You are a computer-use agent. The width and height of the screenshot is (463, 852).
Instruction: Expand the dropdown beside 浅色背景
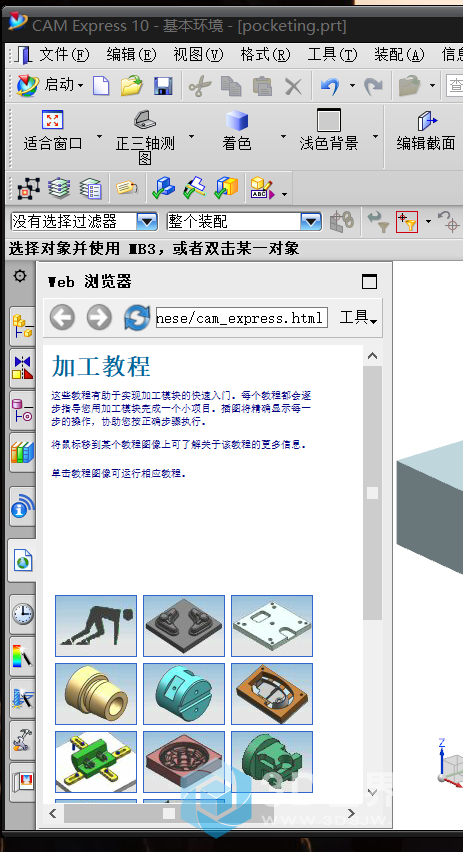pos(375,136)
